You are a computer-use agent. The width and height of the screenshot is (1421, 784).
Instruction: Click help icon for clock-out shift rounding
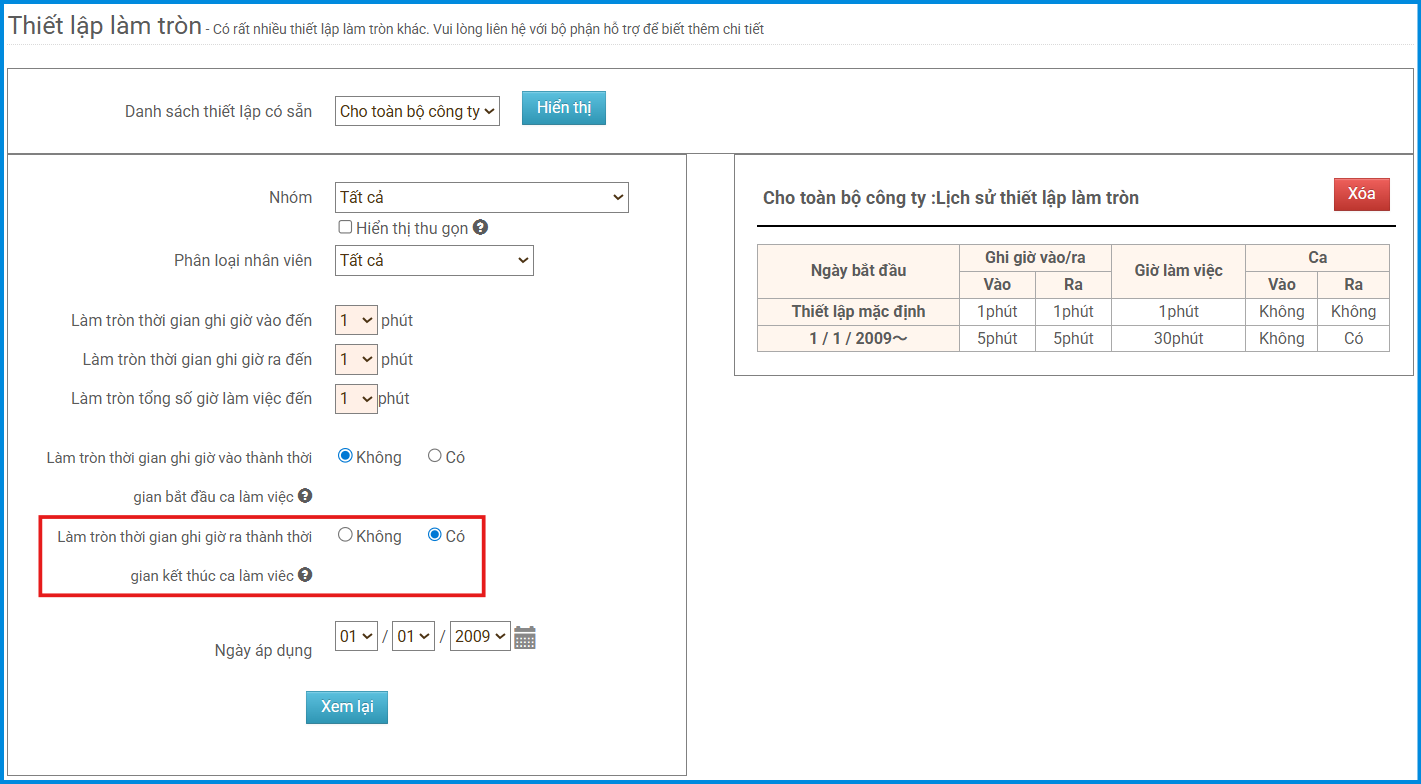pyautogui.click(x=305, y=575)
